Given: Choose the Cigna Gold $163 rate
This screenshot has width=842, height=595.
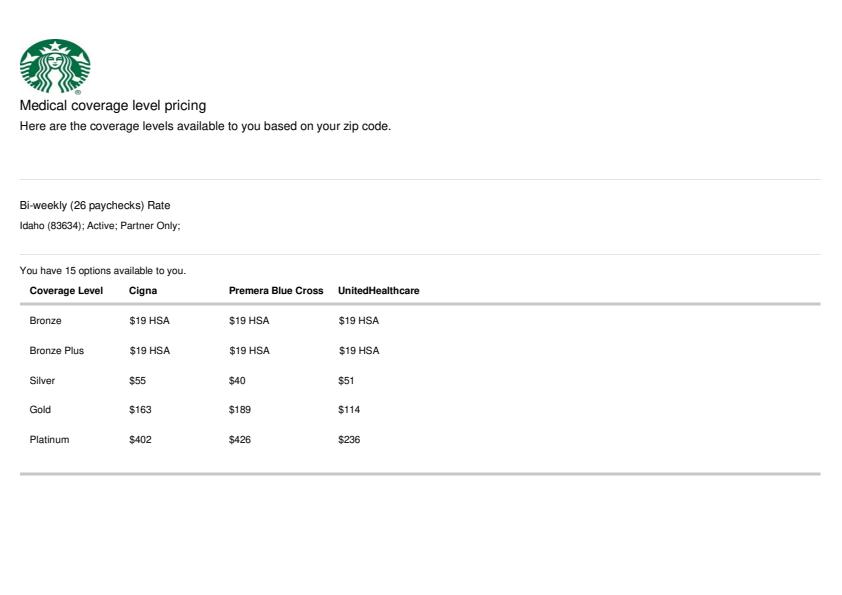Looking at the screenshot, I should click(x=140, y=410).
